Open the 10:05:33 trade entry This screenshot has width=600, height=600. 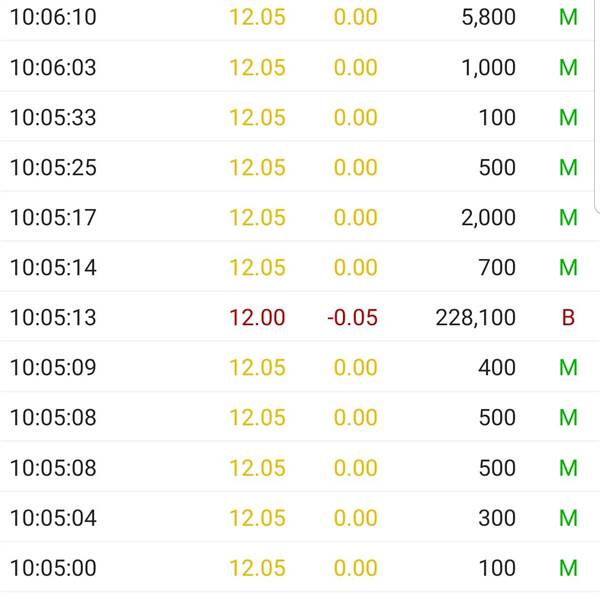(297, 117)
